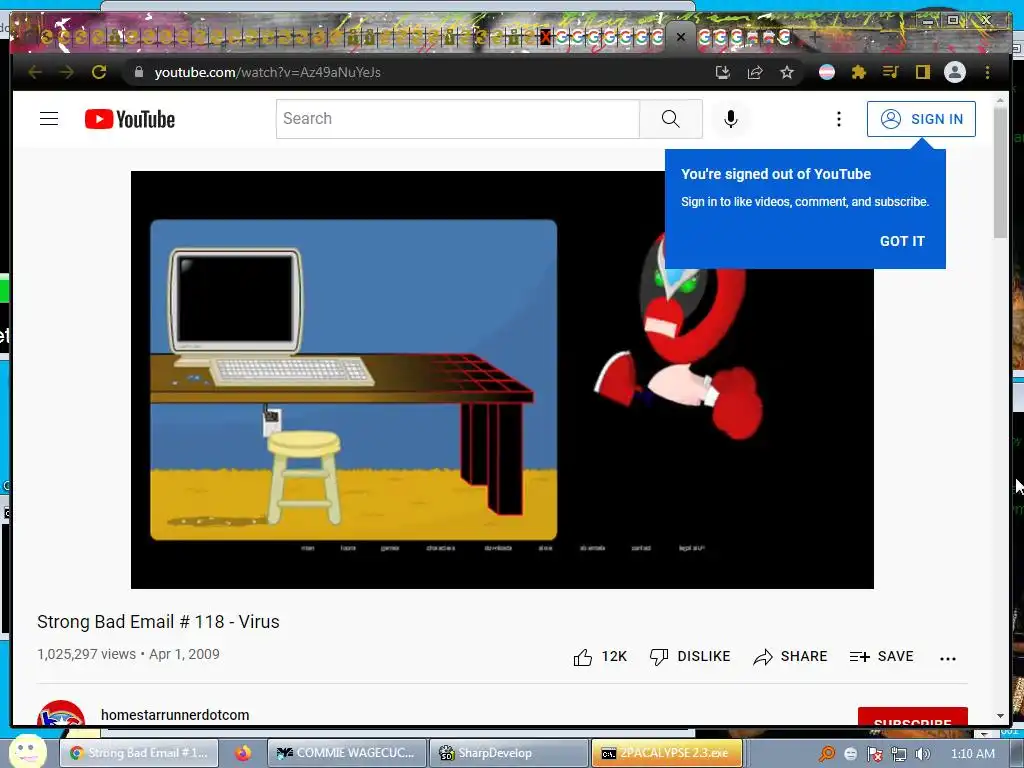Open the pink-blue striped extension icon
Viewport: 1024px width, 768px height.
(827, 72)
